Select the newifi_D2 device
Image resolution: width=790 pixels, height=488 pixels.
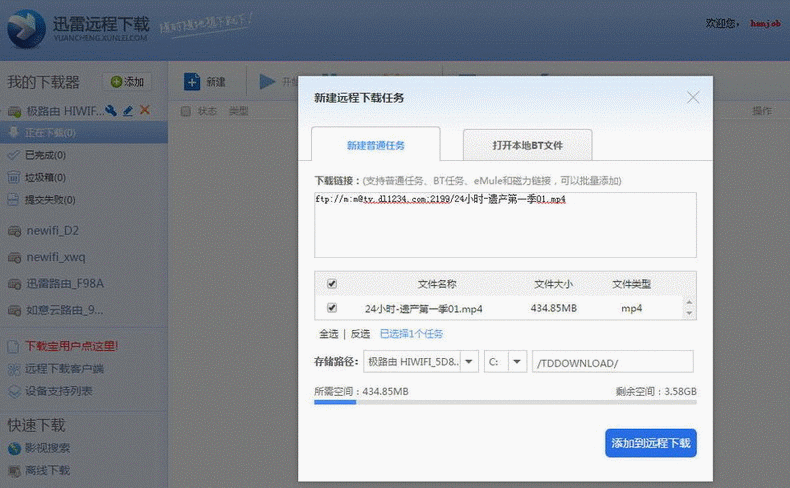pos(52,231)
